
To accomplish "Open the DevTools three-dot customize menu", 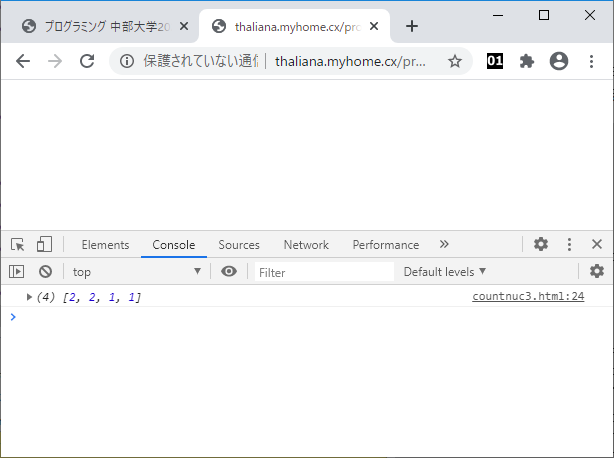I will coord(569,245).
